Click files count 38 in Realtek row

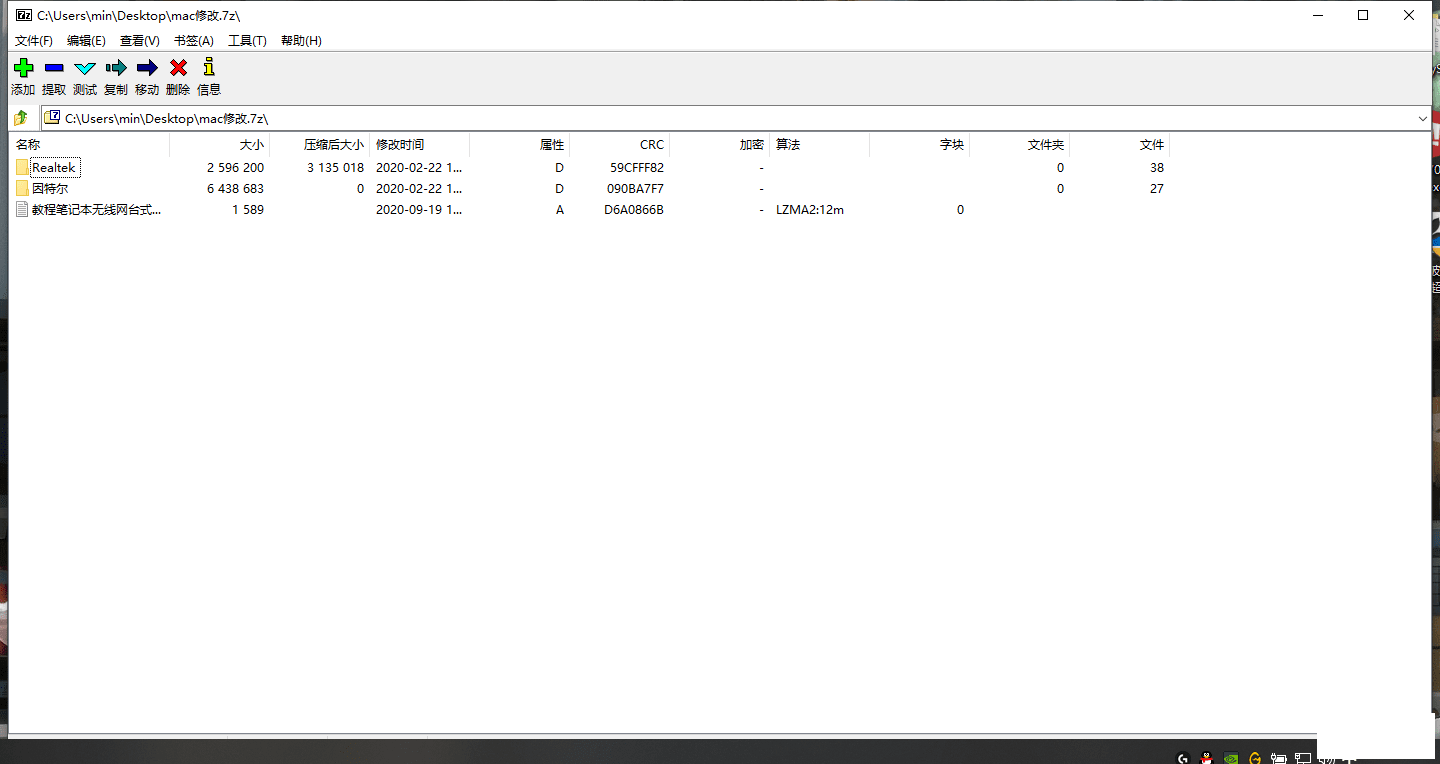[x=1157, y=168]
